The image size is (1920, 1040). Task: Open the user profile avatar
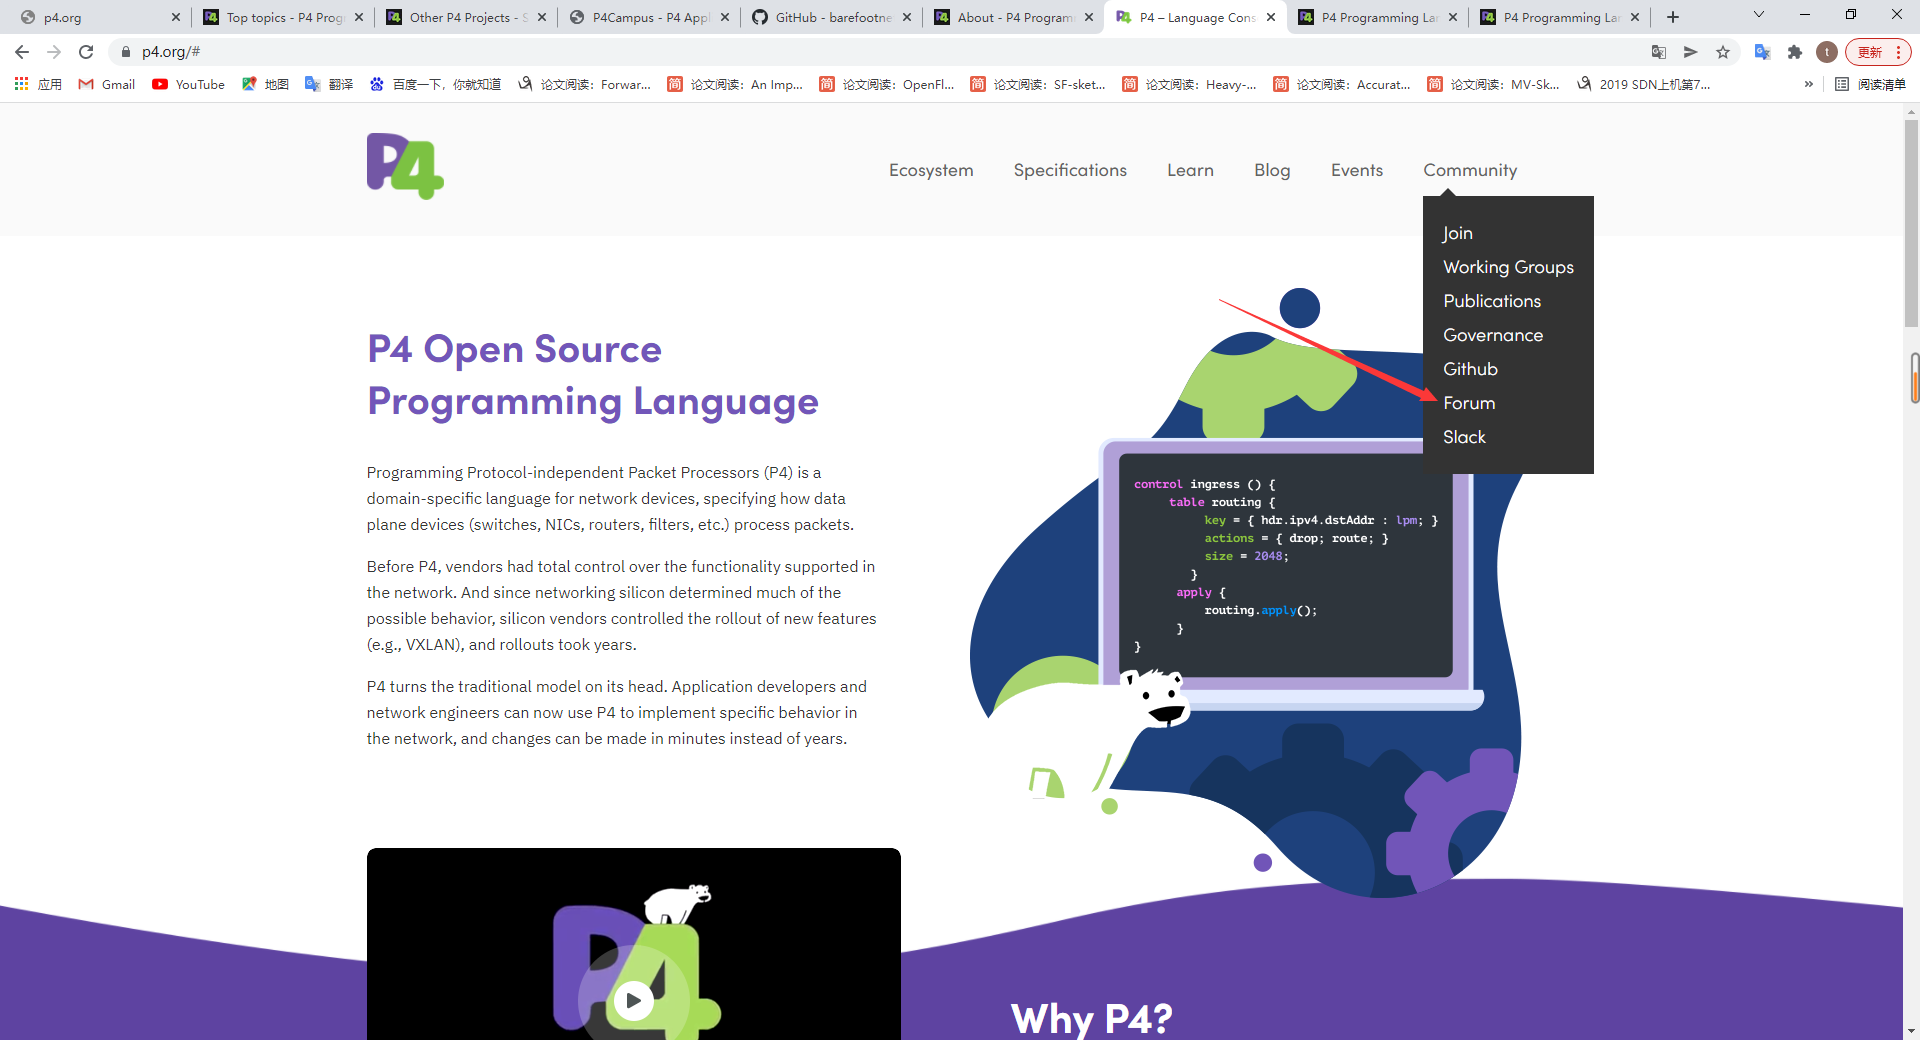(1827, 52)
